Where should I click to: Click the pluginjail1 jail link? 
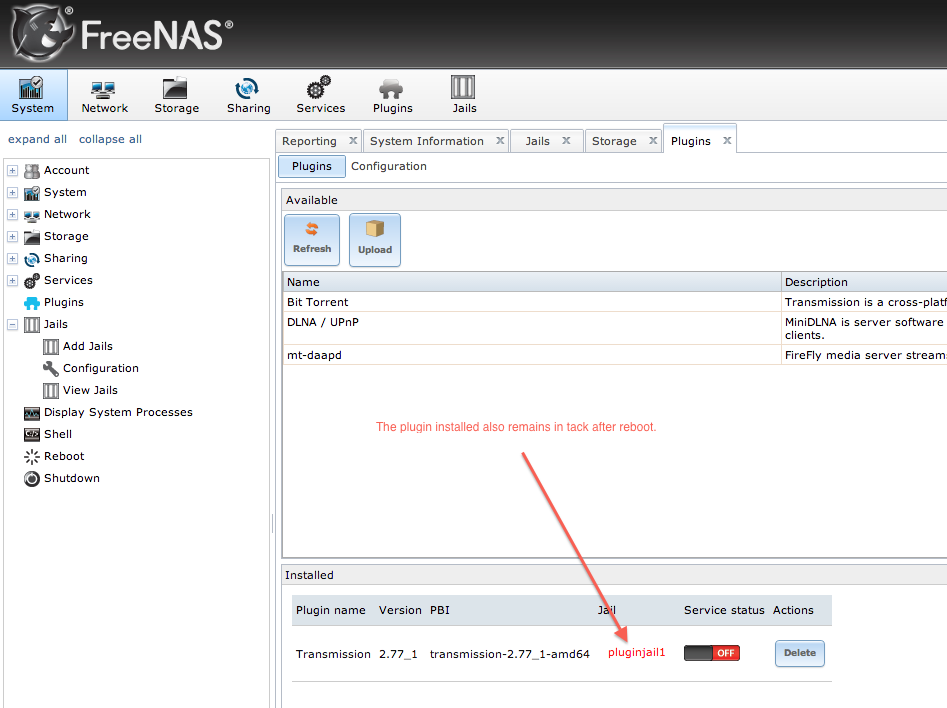point(636,652)
